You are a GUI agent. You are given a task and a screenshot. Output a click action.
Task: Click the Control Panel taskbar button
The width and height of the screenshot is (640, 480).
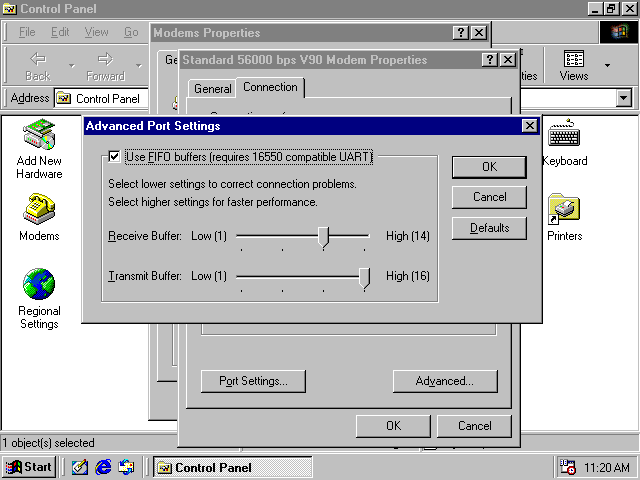tap(233, 467)
